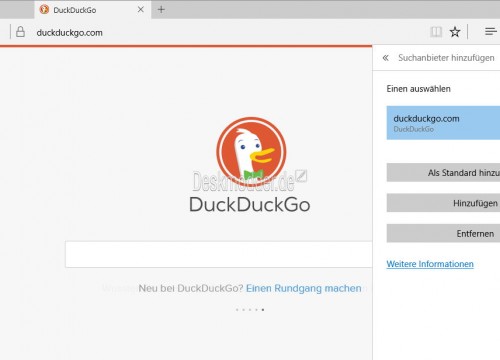Close the DuckDuckGo tab
Viewport: 500px width, 360px height.
pyautogui.click(x=141, y=10)
